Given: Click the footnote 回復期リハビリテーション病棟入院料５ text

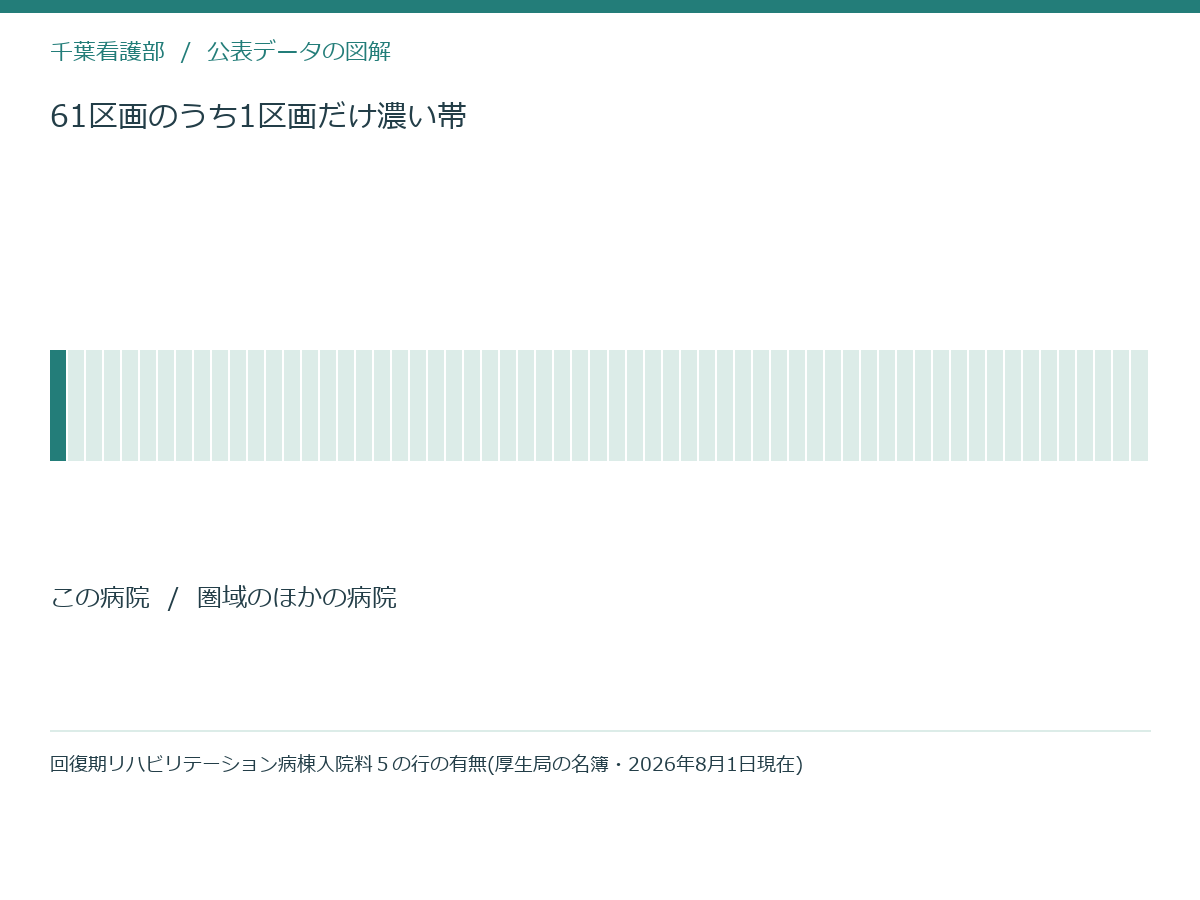Looking at the screenshot, I should pyautogui.click(x=219, y=764).
